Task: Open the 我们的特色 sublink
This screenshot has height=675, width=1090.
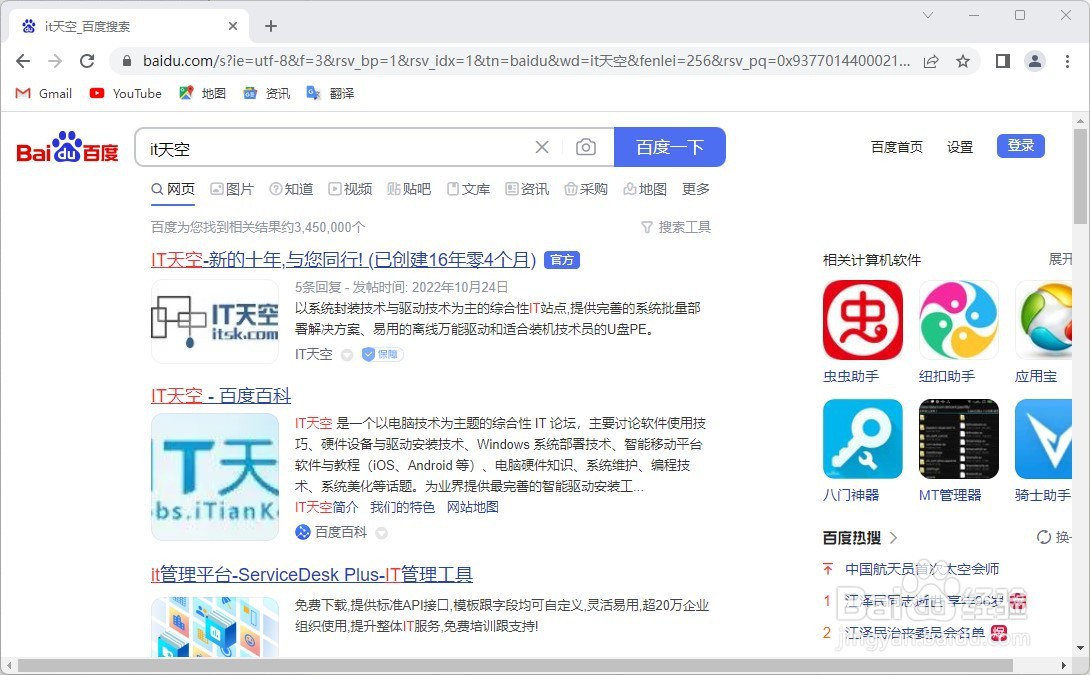Action: click(x=402, y=507)
